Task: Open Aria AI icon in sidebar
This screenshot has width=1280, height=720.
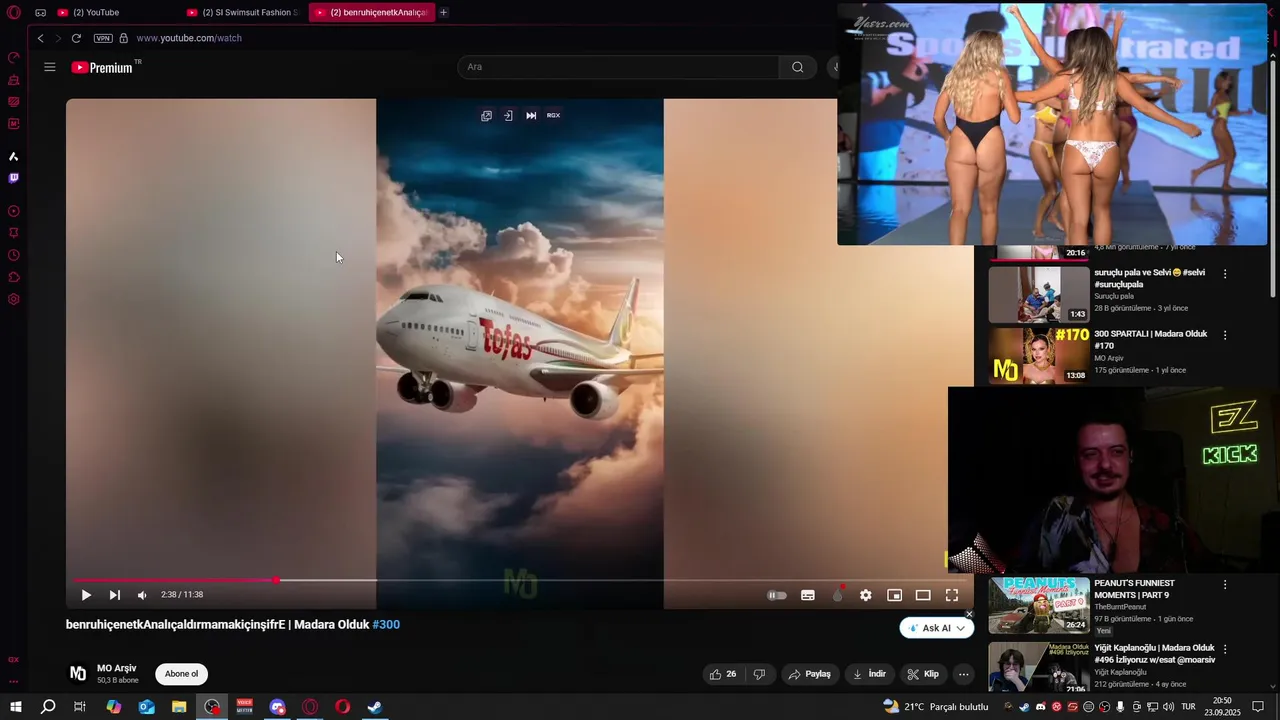Action: (14, 157)
